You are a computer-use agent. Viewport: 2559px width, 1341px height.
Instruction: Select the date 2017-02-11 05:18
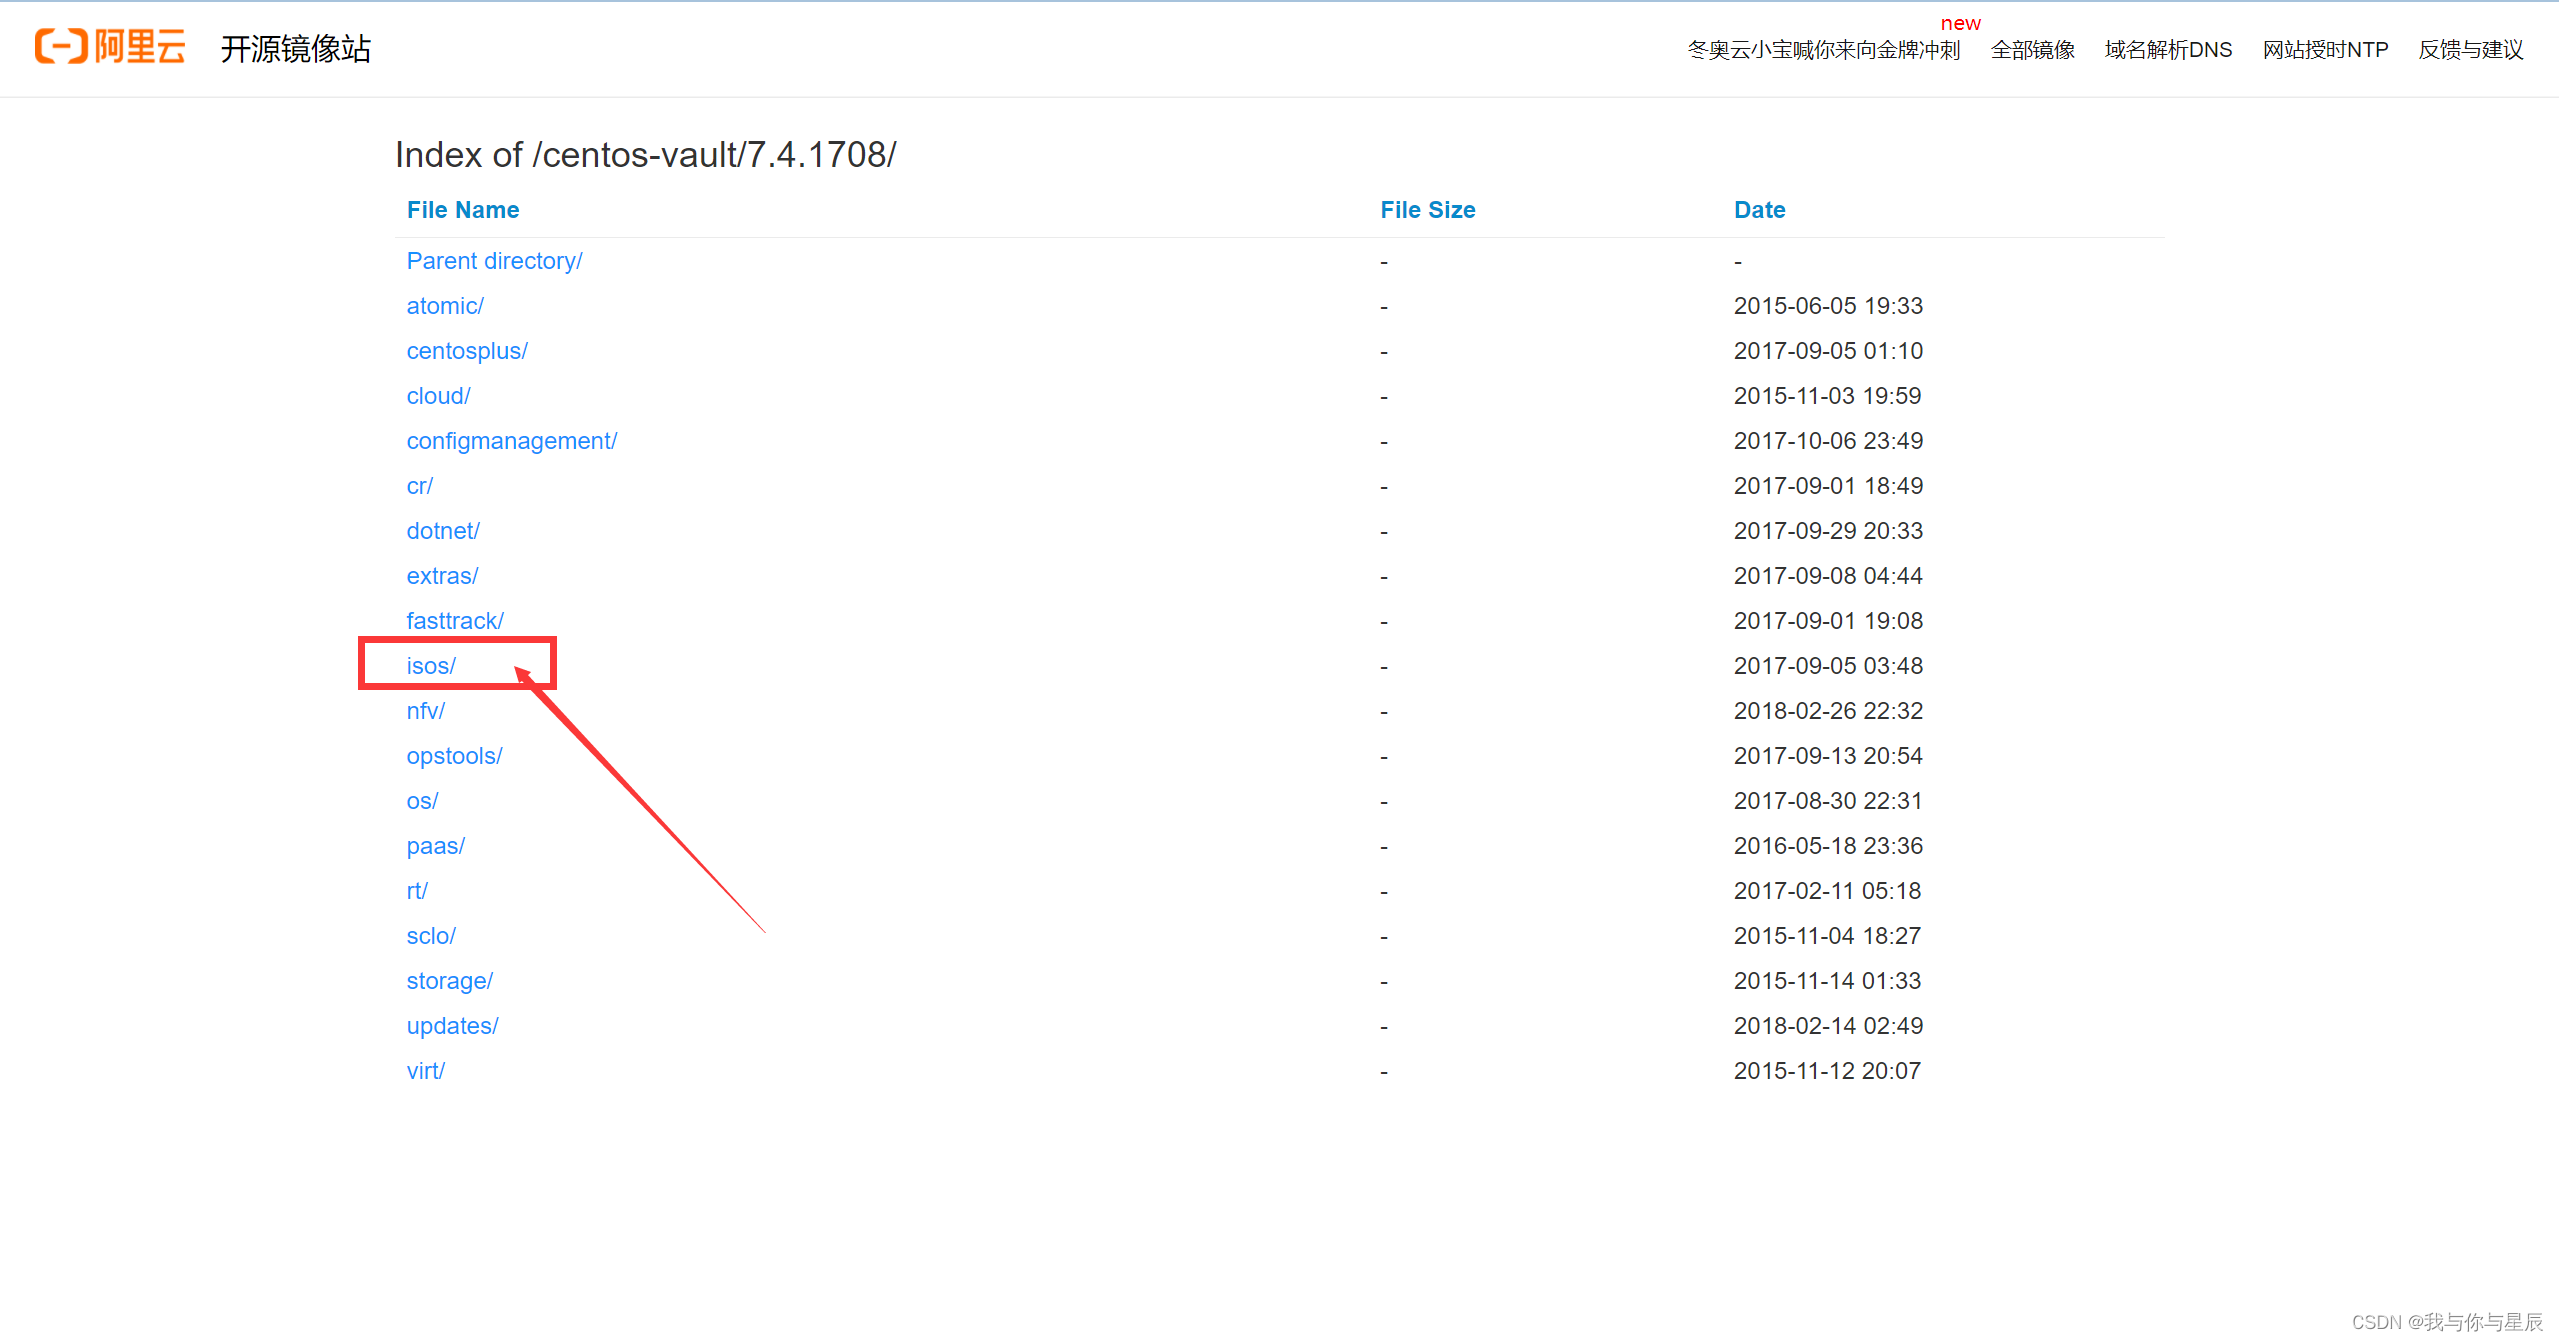[x=1827, y=891]
